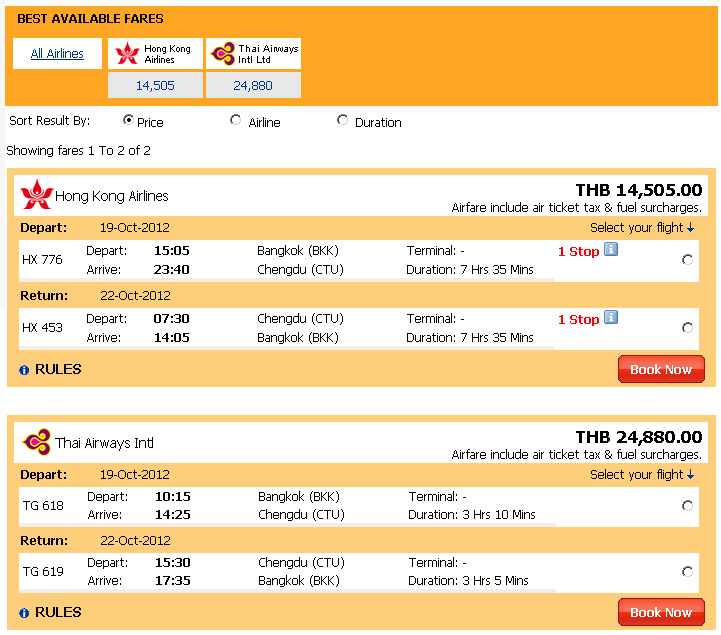
Task: Click the 1 Stop label for HX 776
Action: [x=578, y=252]
